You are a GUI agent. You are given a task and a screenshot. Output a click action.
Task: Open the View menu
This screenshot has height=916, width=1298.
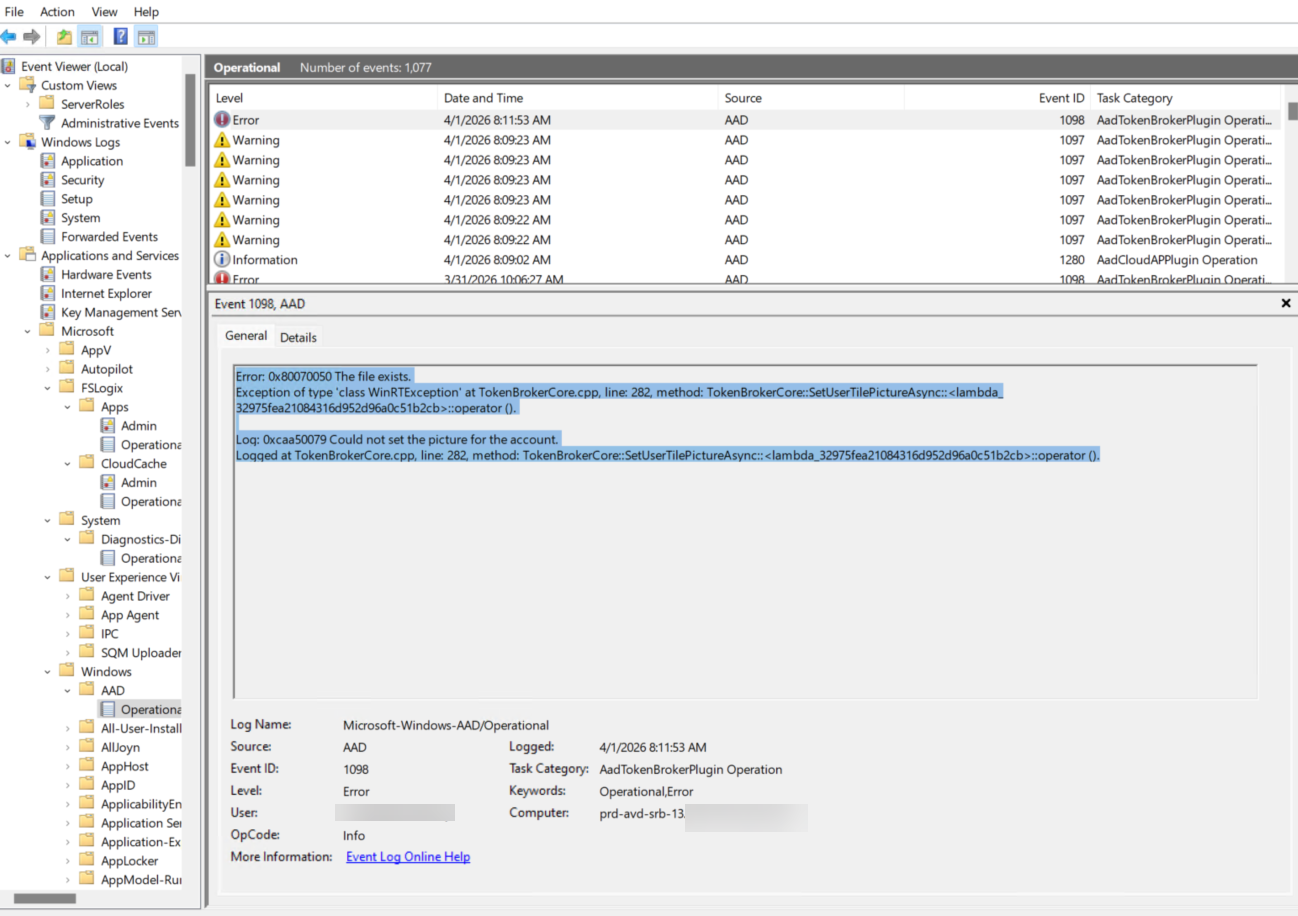[x=104, y=12]
